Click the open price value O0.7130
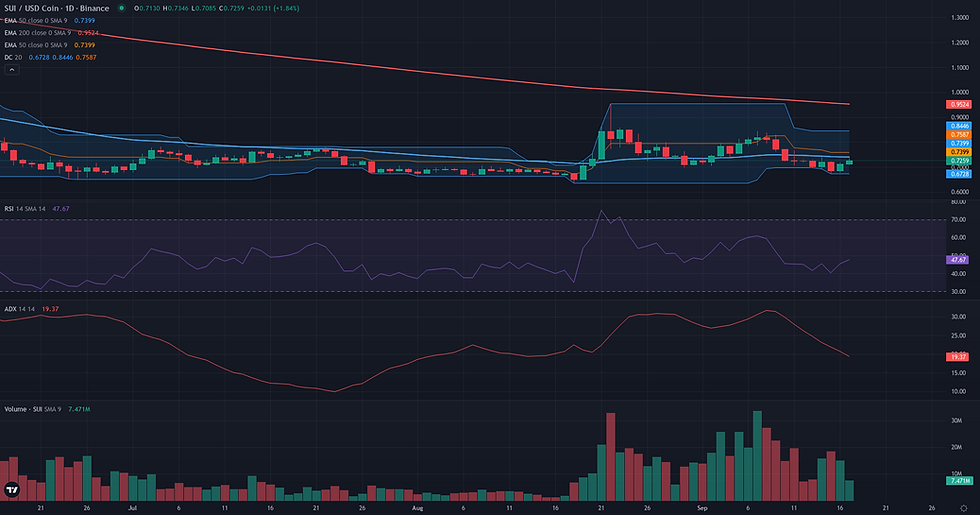This screenshot has width=980, height=515. tap(146, 8)
